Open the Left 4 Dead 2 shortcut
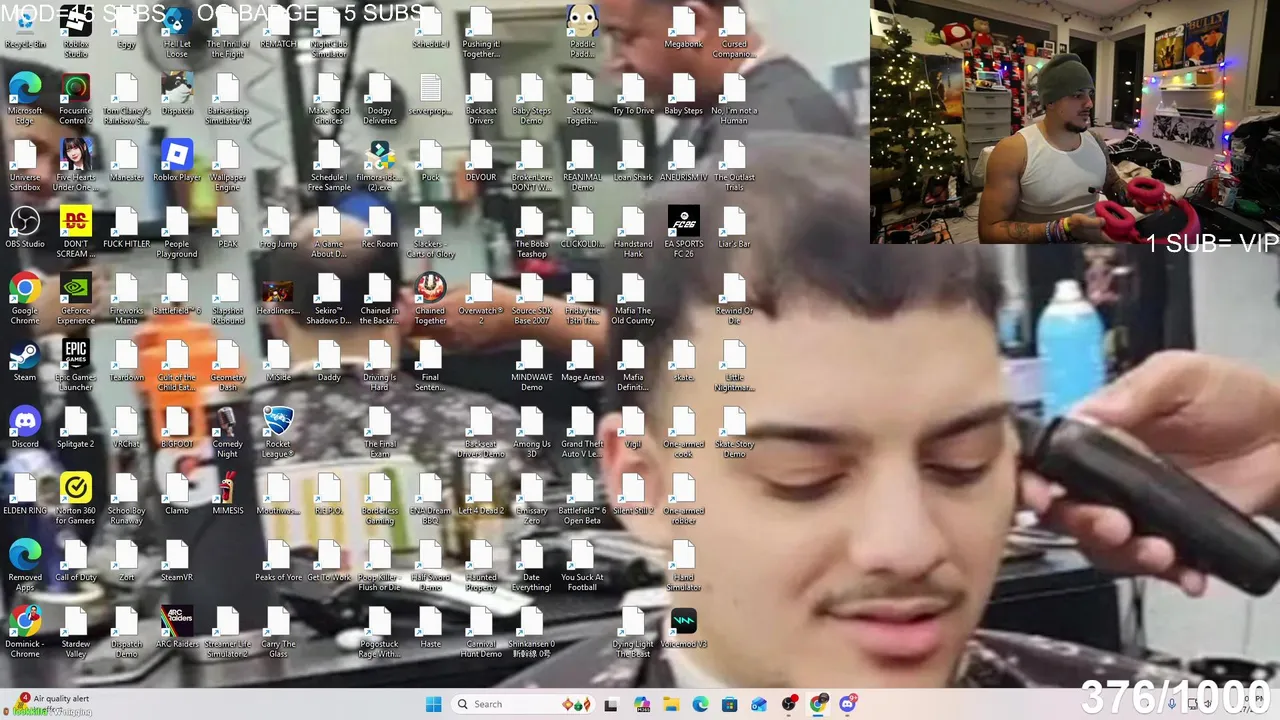 (x=481, y=494)
